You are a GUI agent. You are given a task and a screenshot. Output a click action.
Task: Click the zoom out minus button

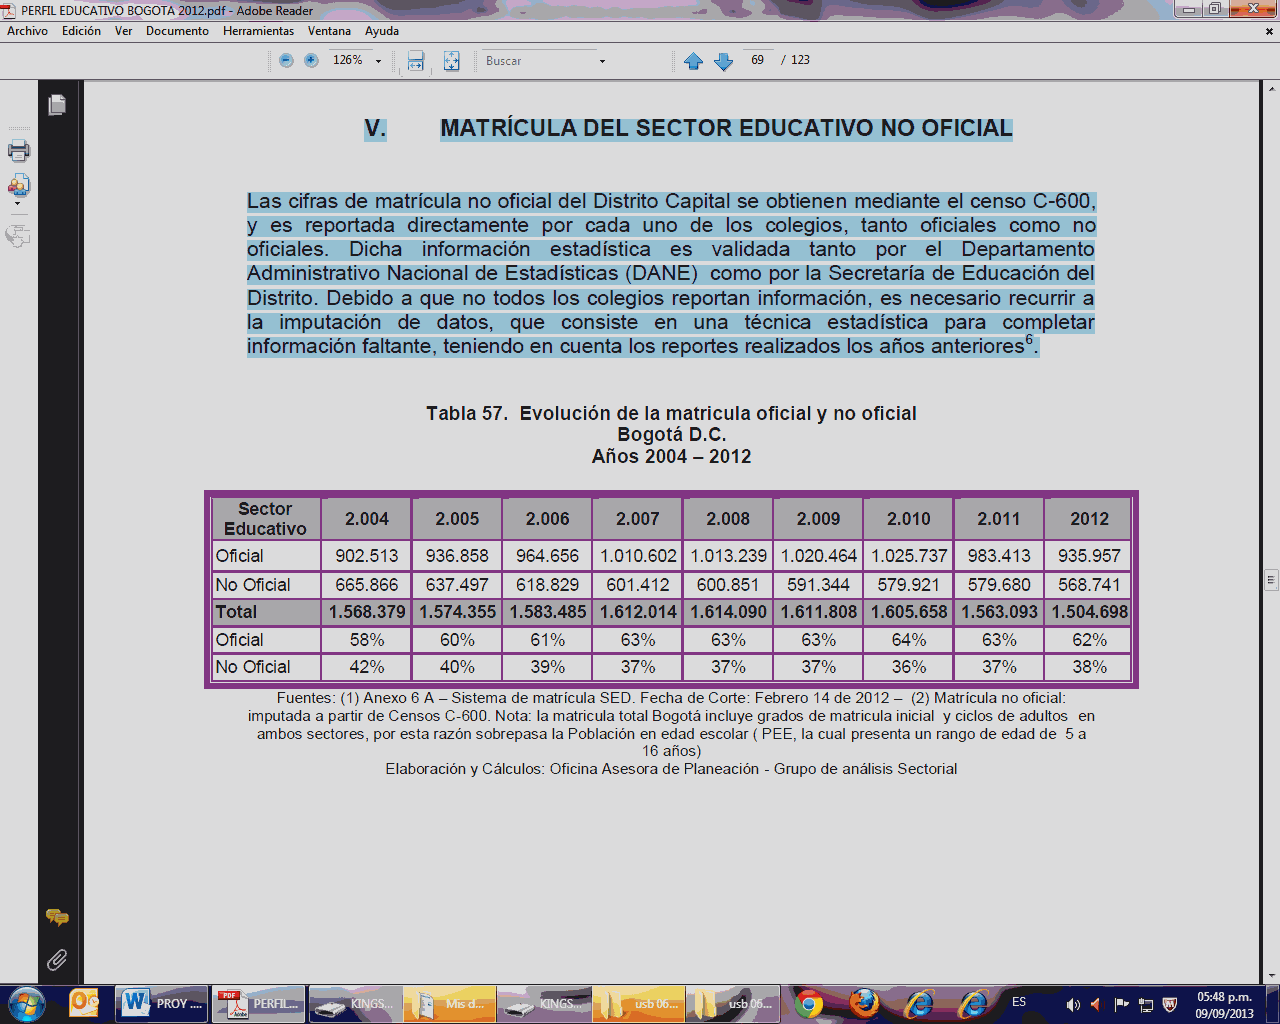tap(286, 61)
